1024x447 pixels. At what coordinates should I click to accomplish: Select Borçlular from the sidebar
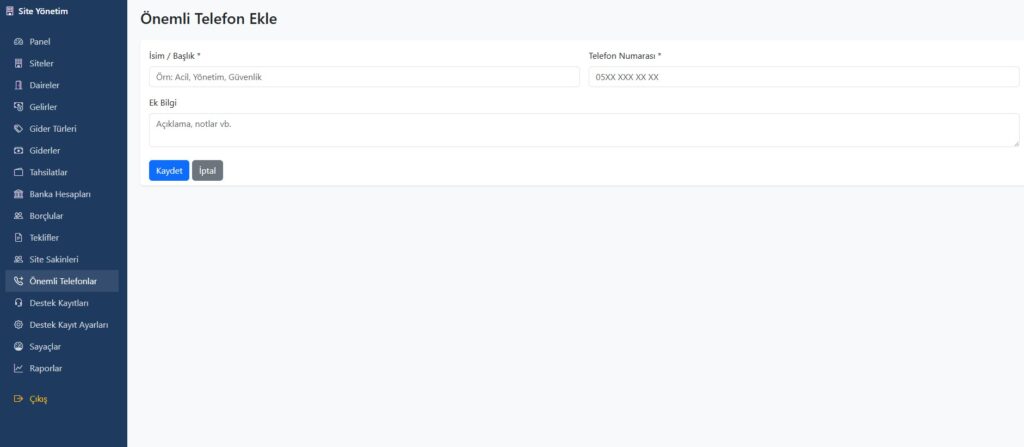[x=46, y=216]
